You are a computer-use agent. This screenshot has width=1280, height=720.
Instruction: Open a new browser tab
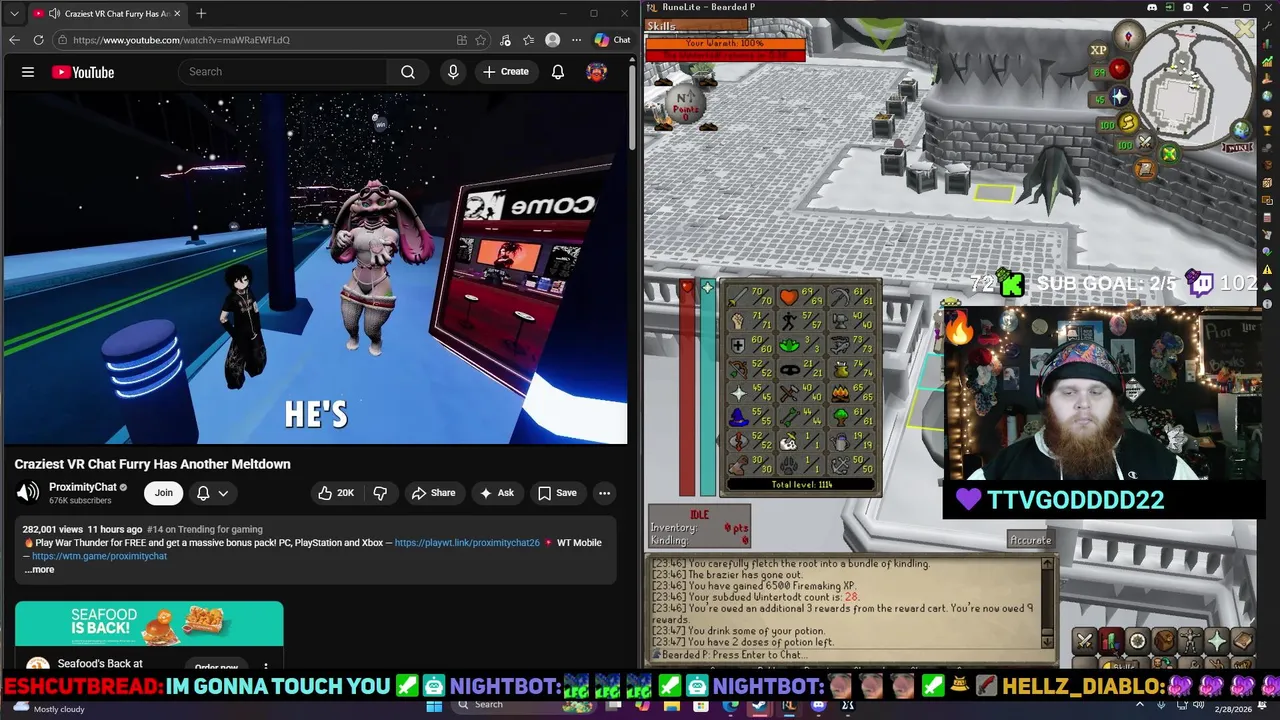pos(201,13)
